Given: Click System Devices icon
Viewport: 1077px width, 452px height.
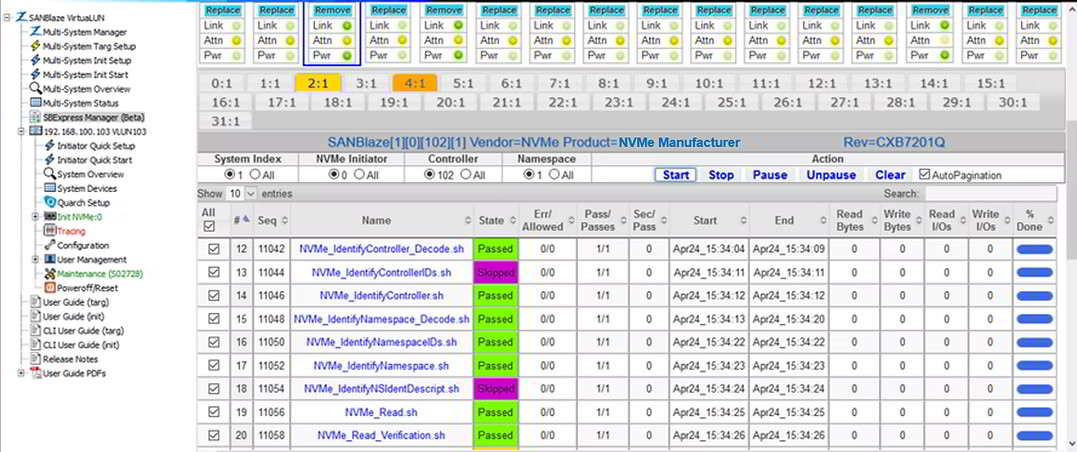Looking at the screenshot, I should [50, 188].
